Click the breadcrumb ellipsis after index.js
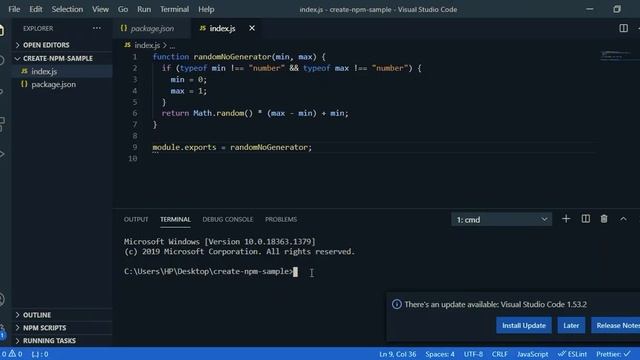 pos(172,46)
